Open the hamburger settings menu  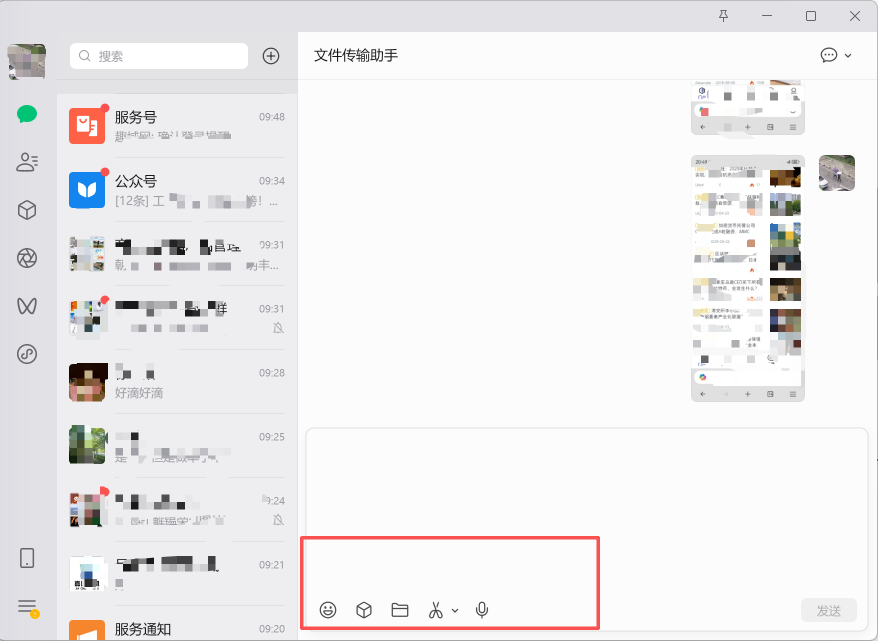tap(27, 607)
